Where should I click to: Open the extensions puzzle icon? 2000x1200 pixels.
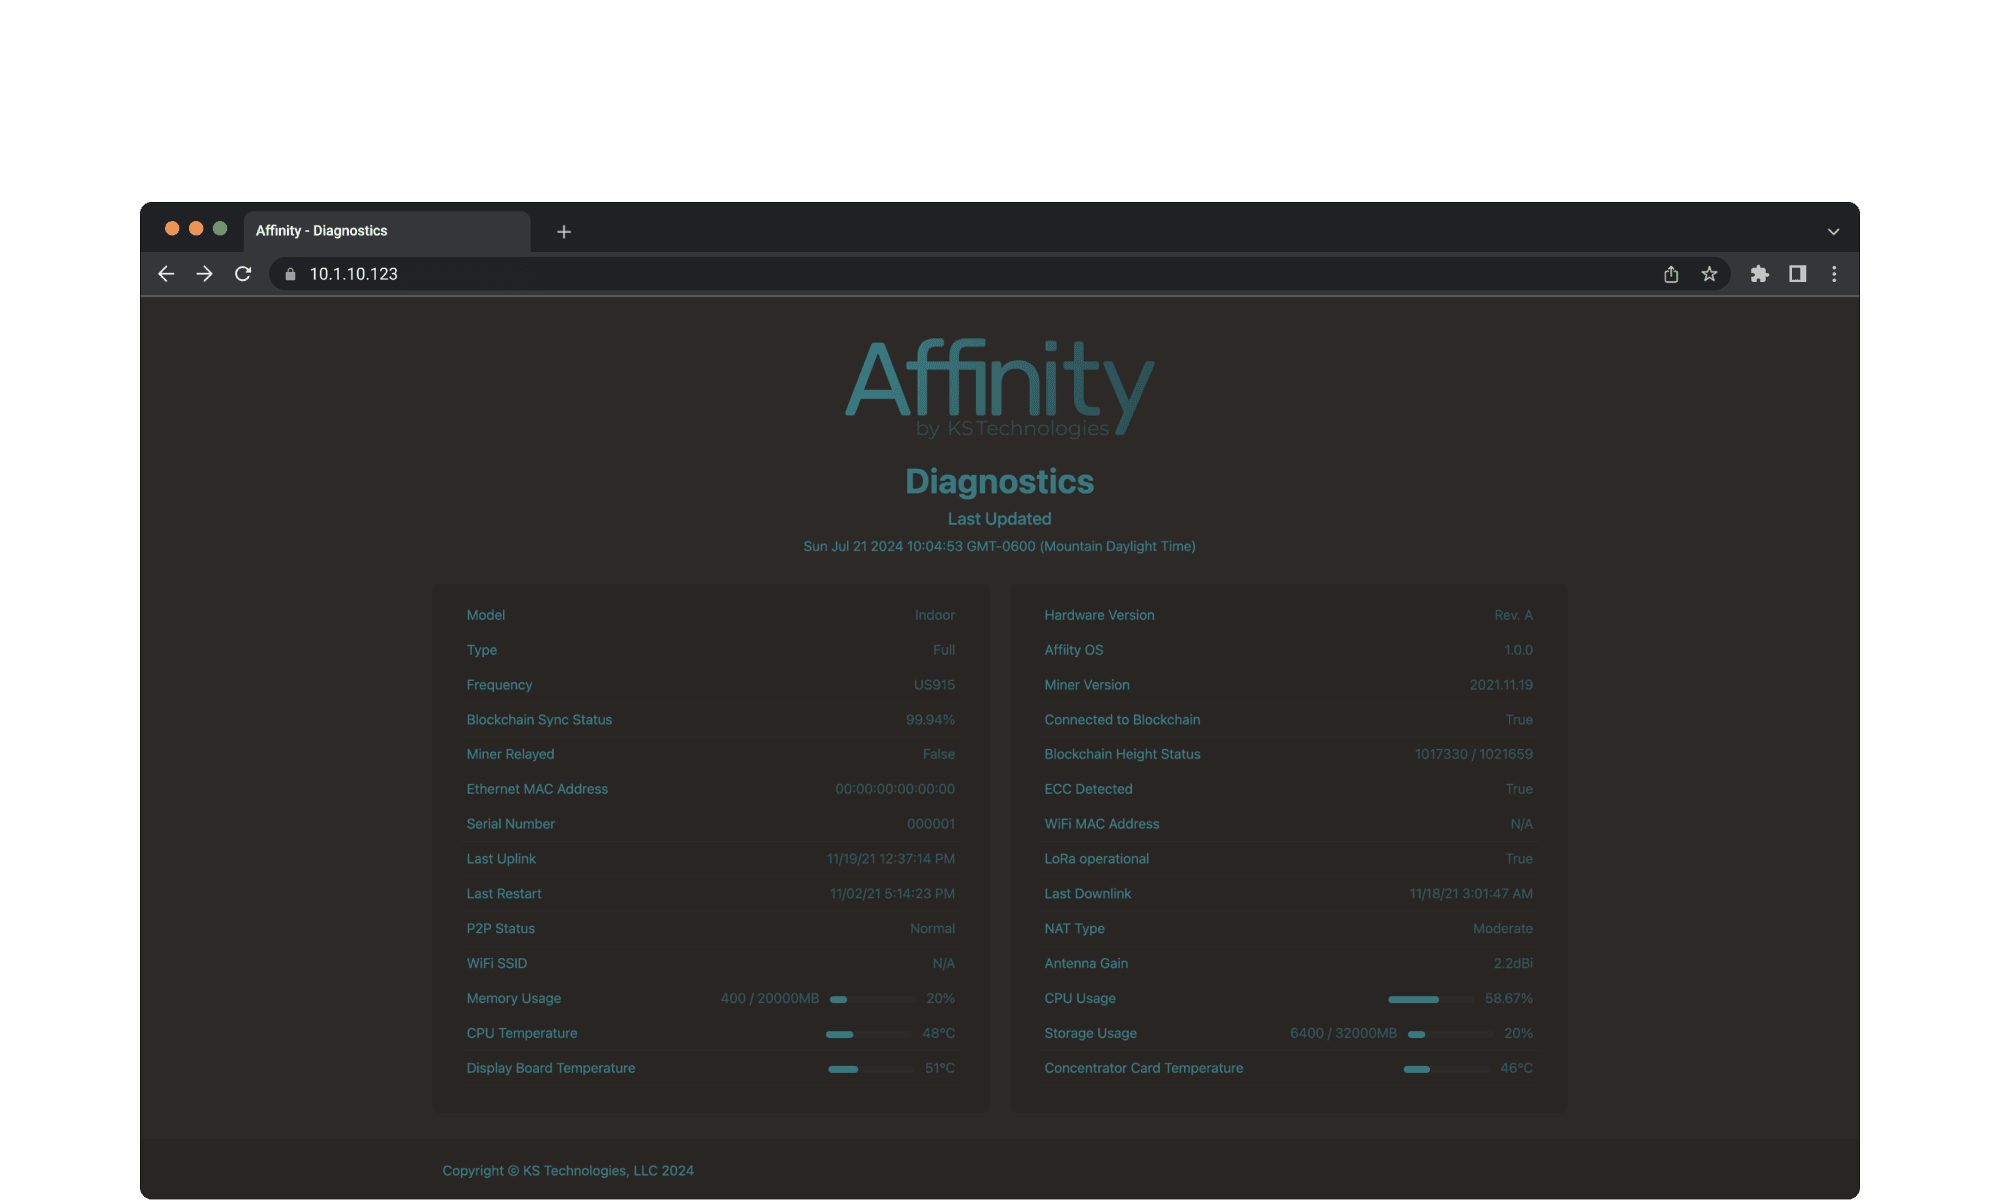[x=1759, y=274]
